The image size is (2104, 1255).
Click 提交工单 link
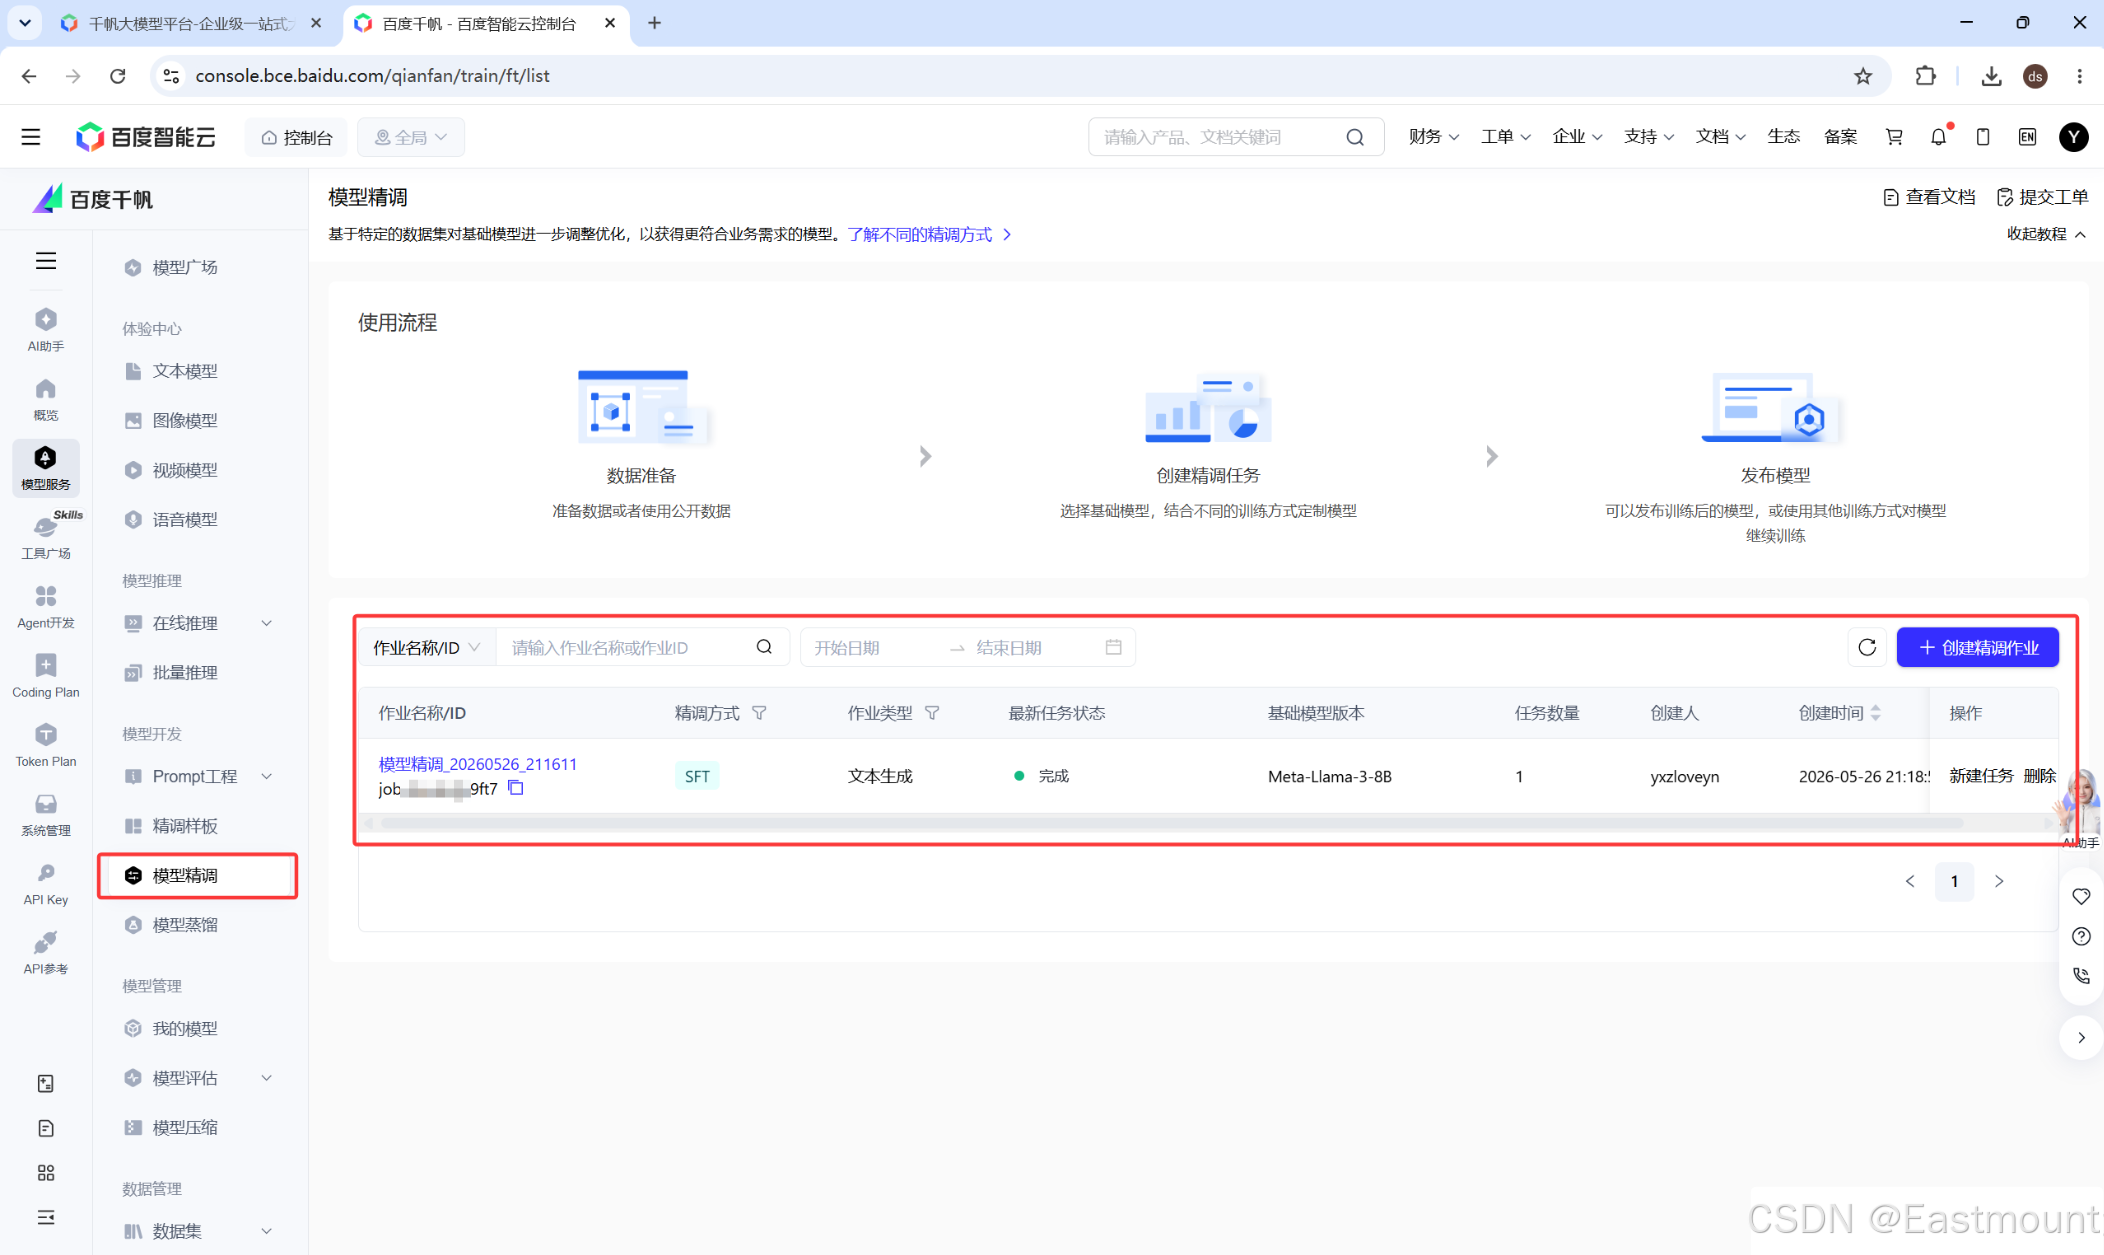2043,197
